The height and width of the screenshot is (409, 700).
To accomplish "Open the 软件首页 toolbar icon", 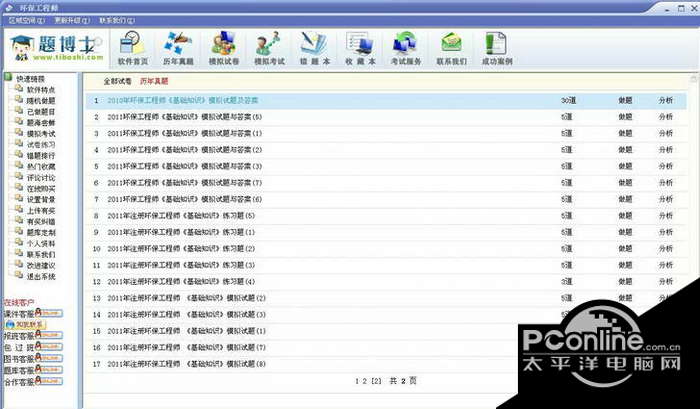I will pyautogui.click(x=133, y=48).
